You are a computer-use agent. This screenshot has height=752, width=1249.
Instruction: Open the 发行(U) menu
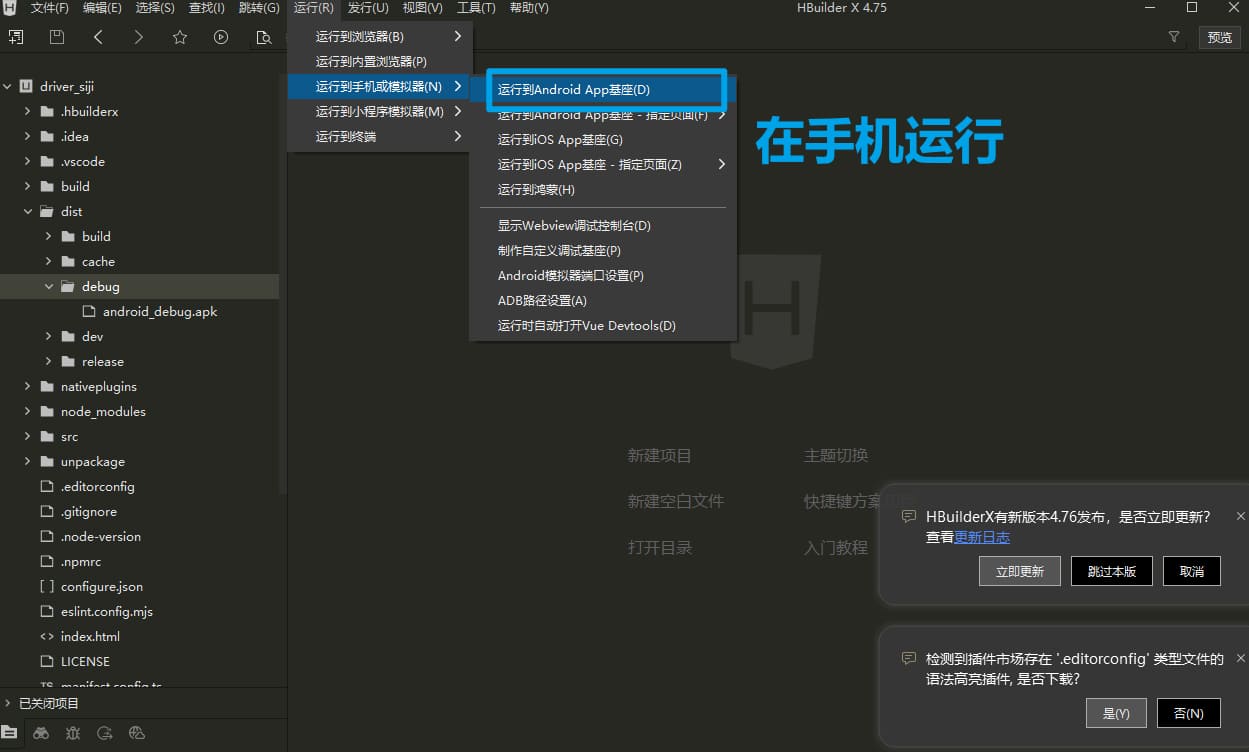coord(368,8)
